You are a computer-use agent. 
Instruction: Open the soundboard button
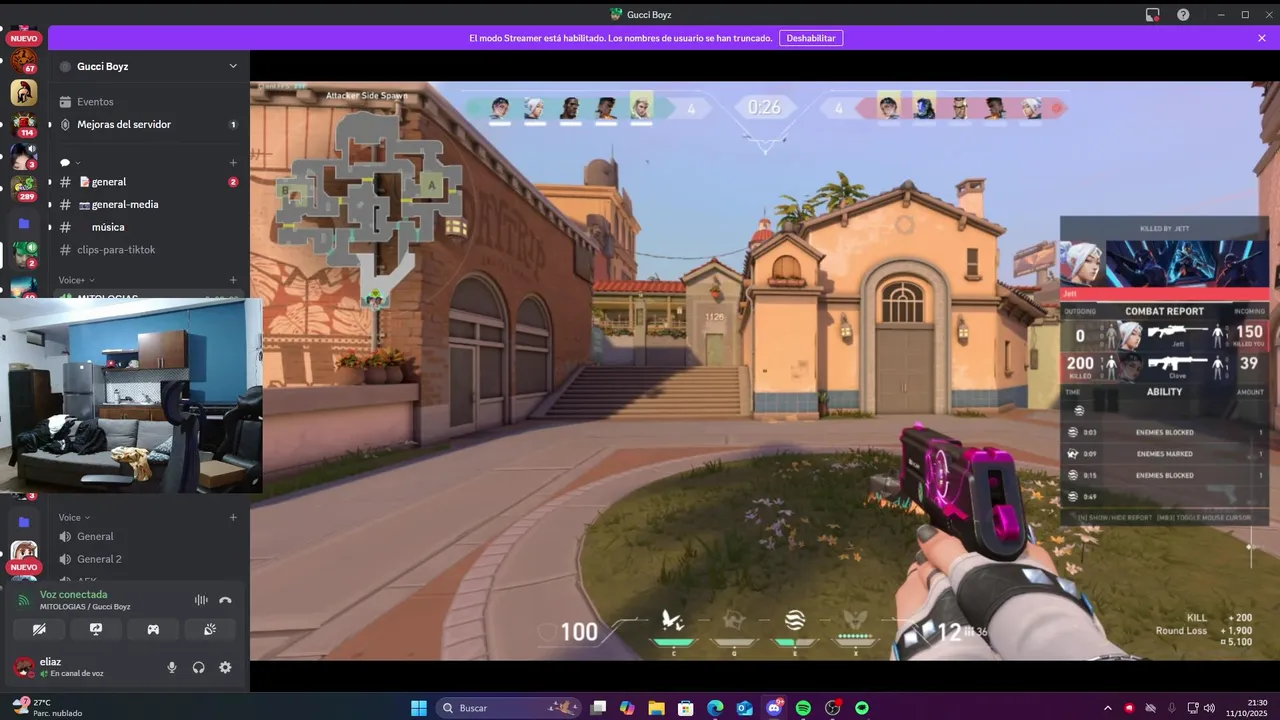[x=210, y=629]
